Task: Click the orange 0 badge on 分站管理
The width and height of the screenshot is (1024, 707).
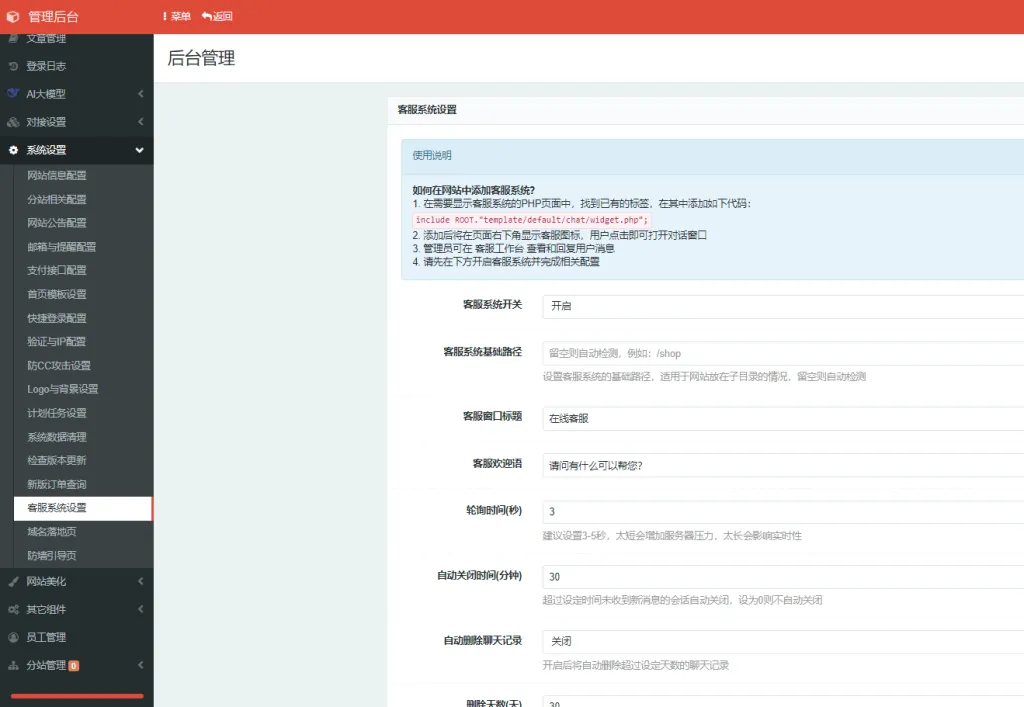Action: (74, 666)
